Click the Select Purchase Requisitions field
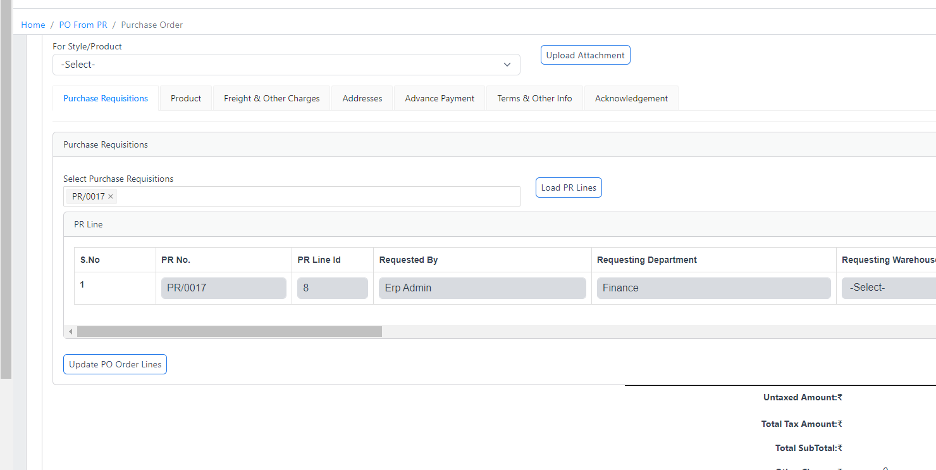 pyautogui.click(x=320, y=197)
